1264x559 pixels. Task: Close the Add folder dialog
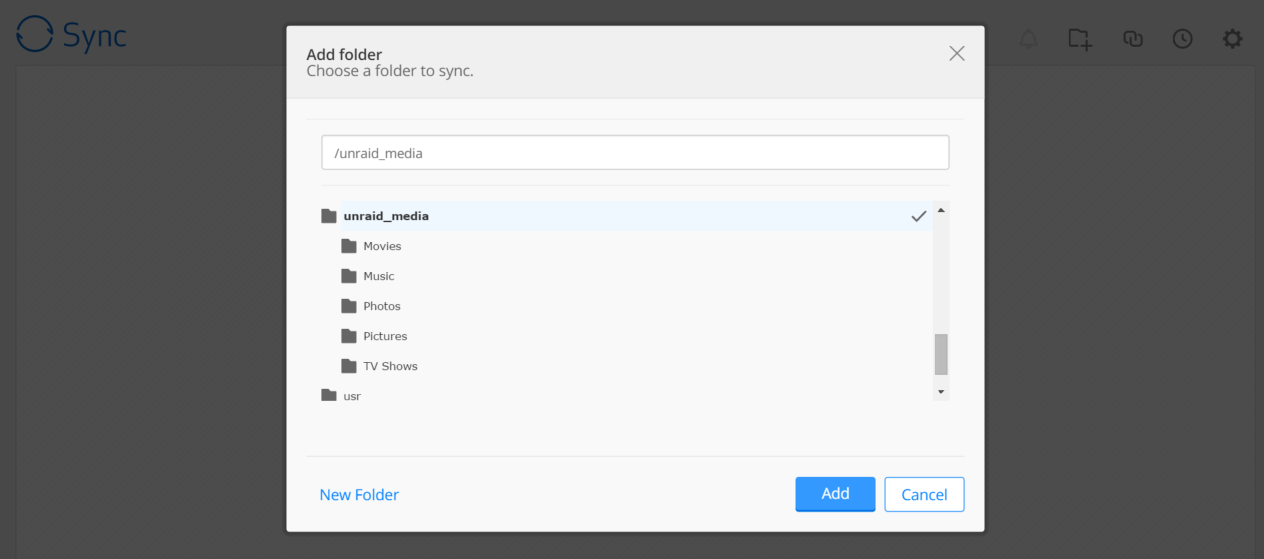click(x=957, y=54)
